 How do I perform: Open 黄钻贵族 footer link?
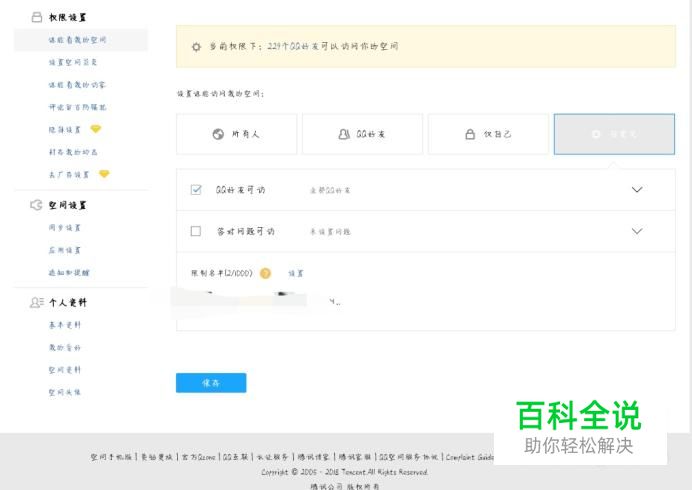point(157,457)
